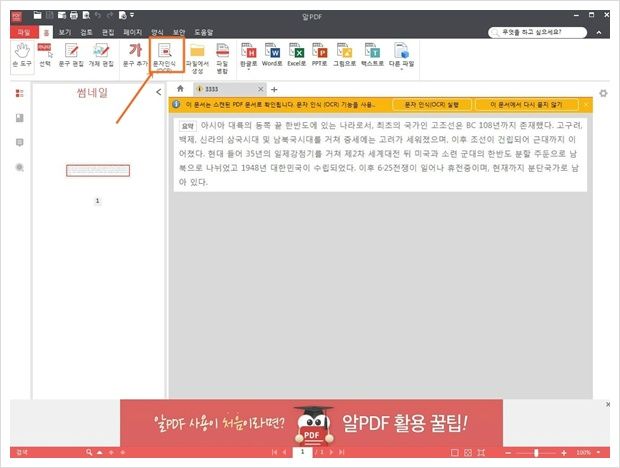Click 파일 병합 merge files icon
Screen dimensions: 620x468
[222, 58]
